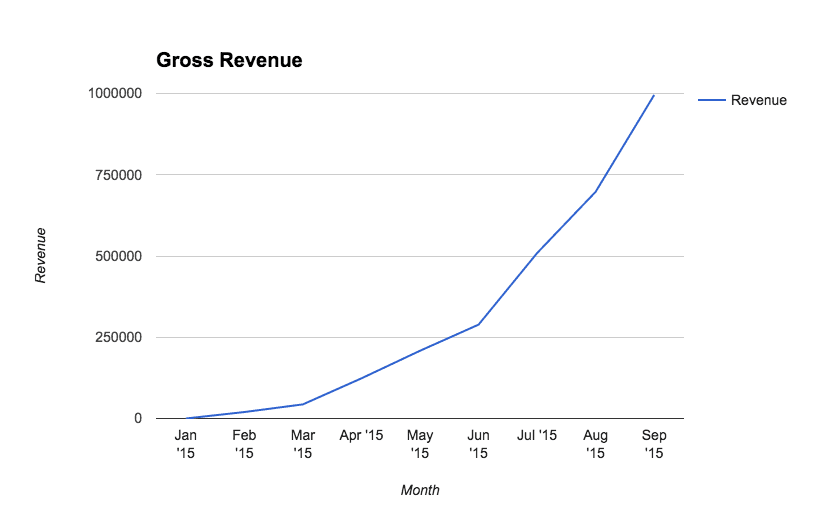Screen dimensions: 839x513
Task: Click the Month x-axis title
Action: pos(420,490)
